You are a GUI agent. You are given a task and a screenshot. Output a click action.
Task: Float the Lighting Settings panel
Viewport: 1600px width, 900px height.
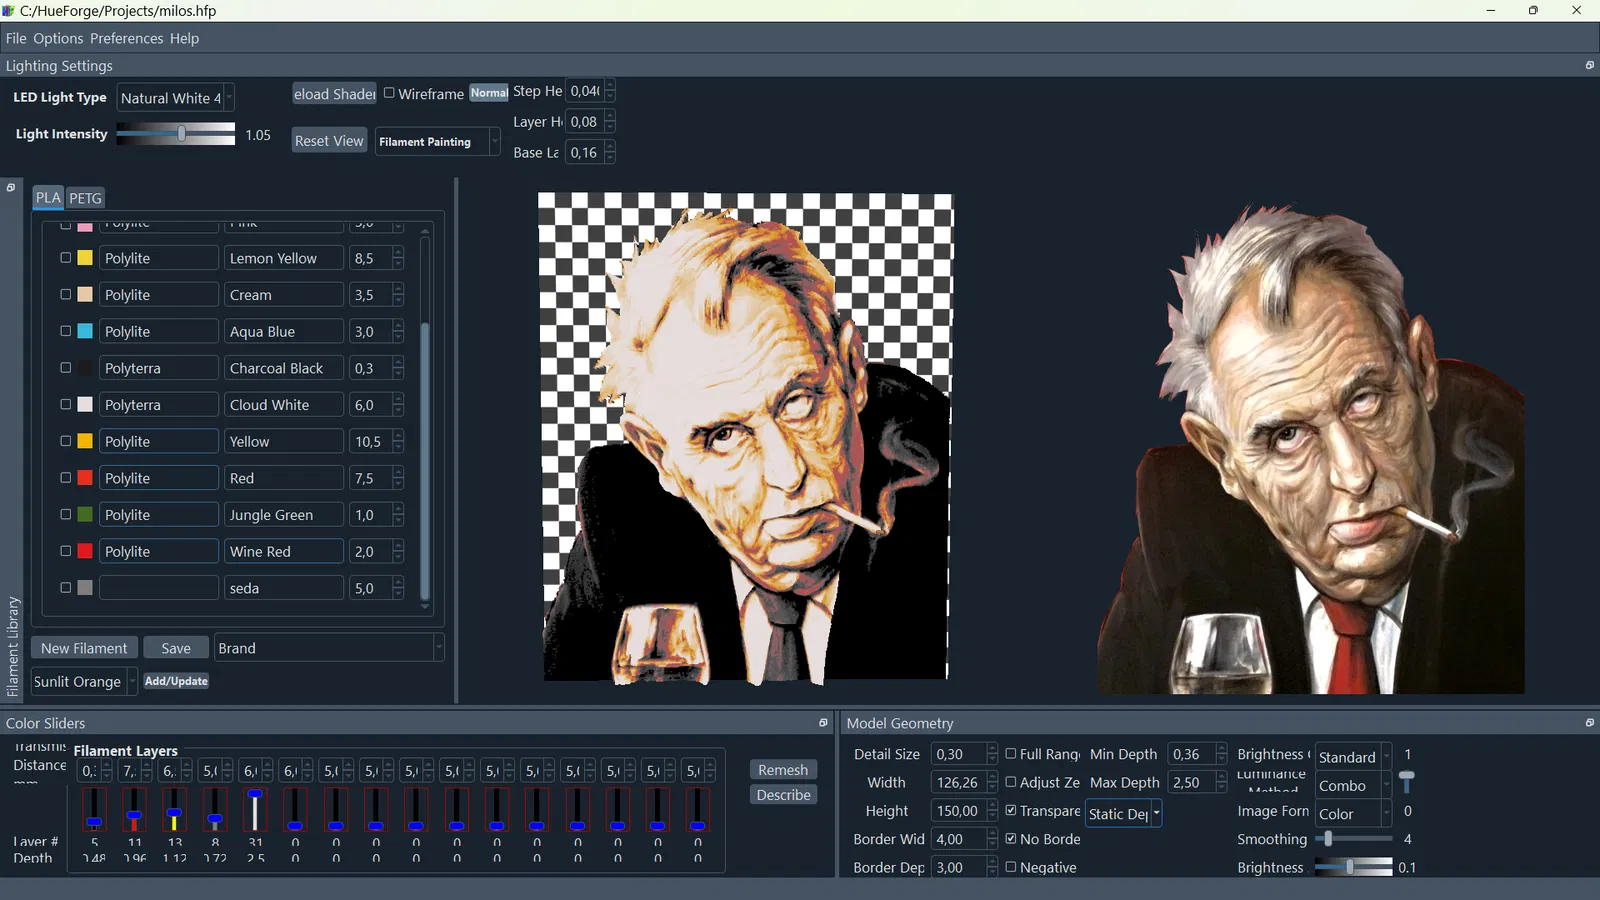1589,65
